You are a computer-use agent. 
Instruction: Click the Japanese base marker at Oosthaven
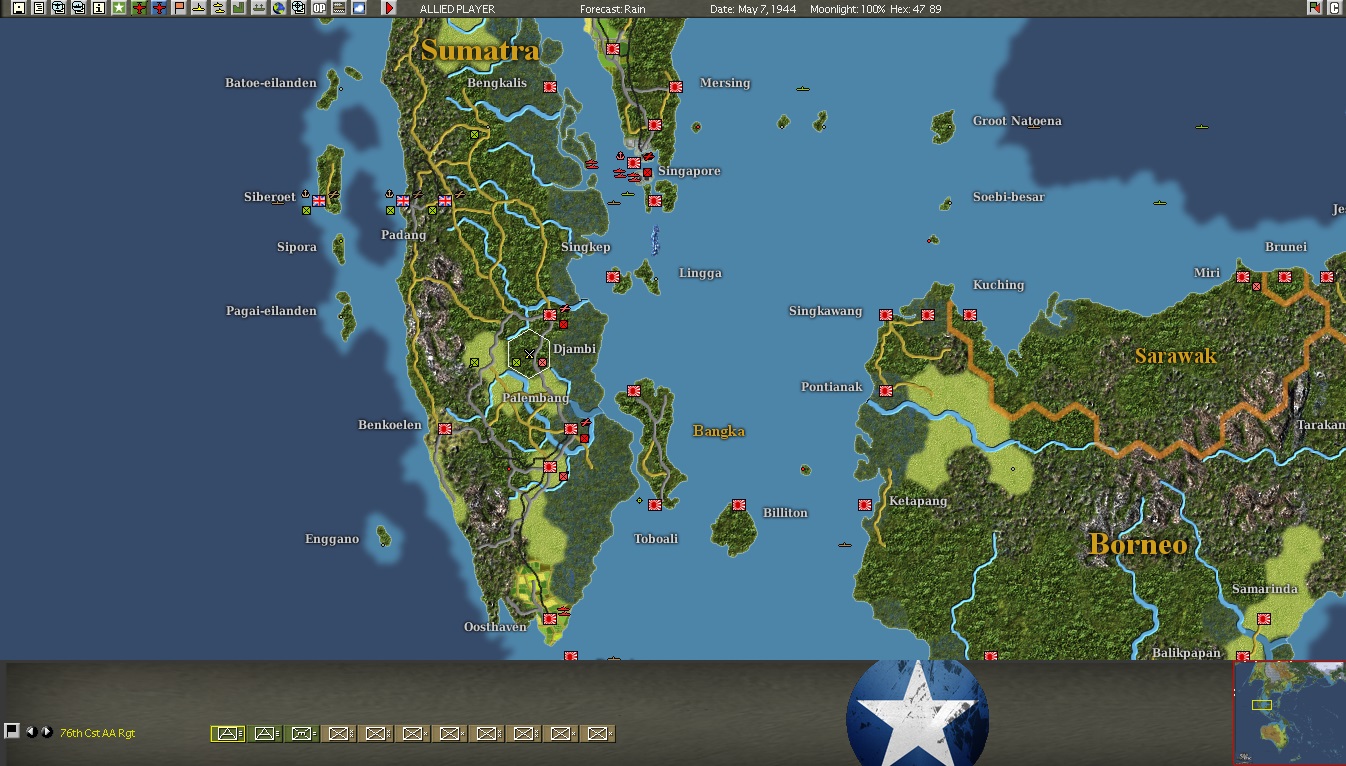[549, 619]
